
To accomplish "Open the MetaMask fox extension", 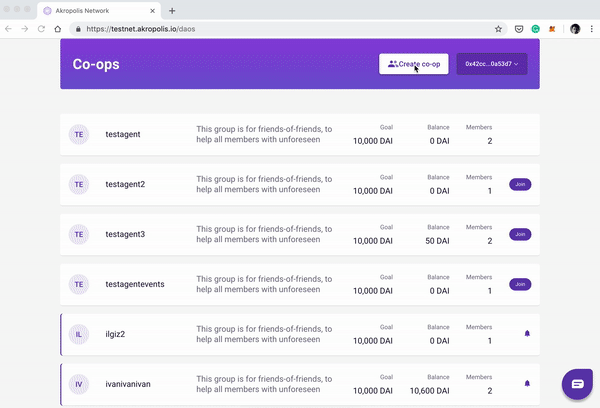I will (x=552, y=29).
